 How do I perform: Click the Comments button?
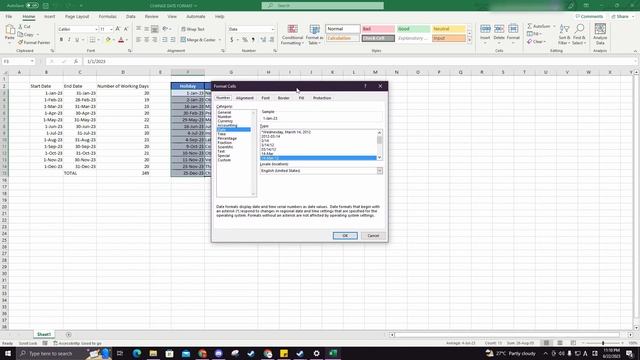(589, 17)
